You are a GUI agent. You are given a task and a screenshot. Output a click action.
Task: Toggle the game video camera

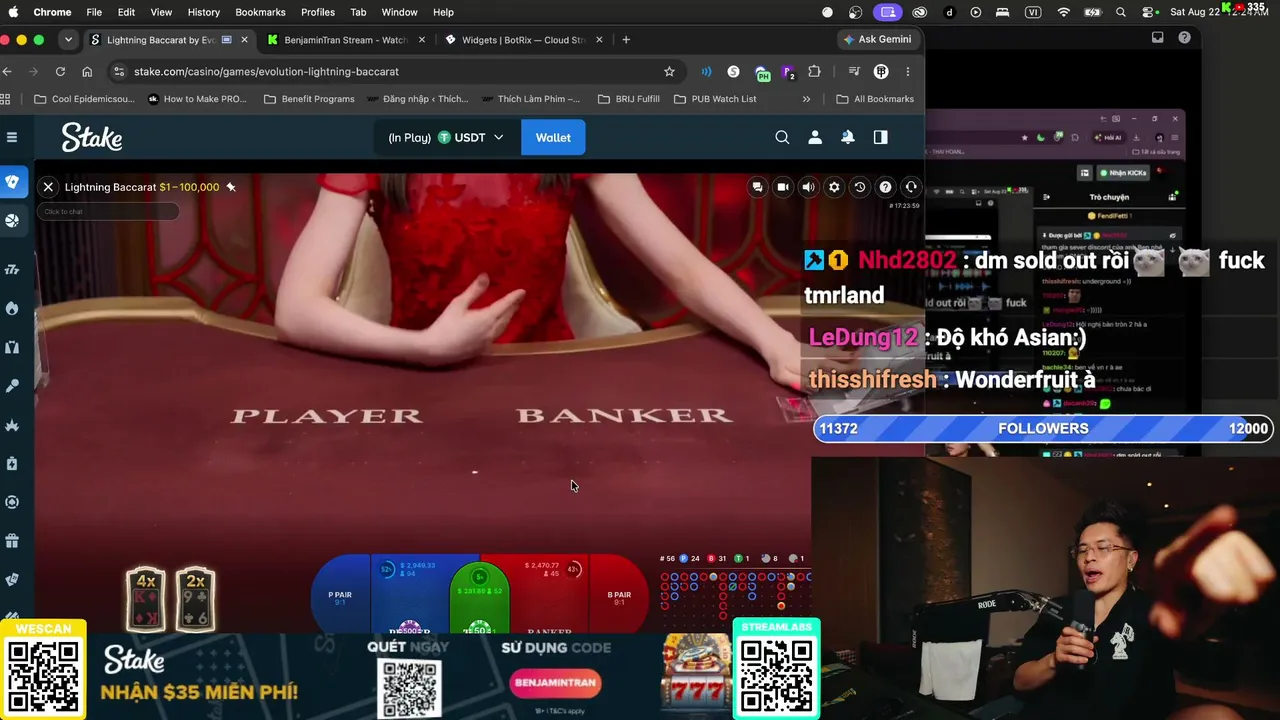(x=783, y=187)
